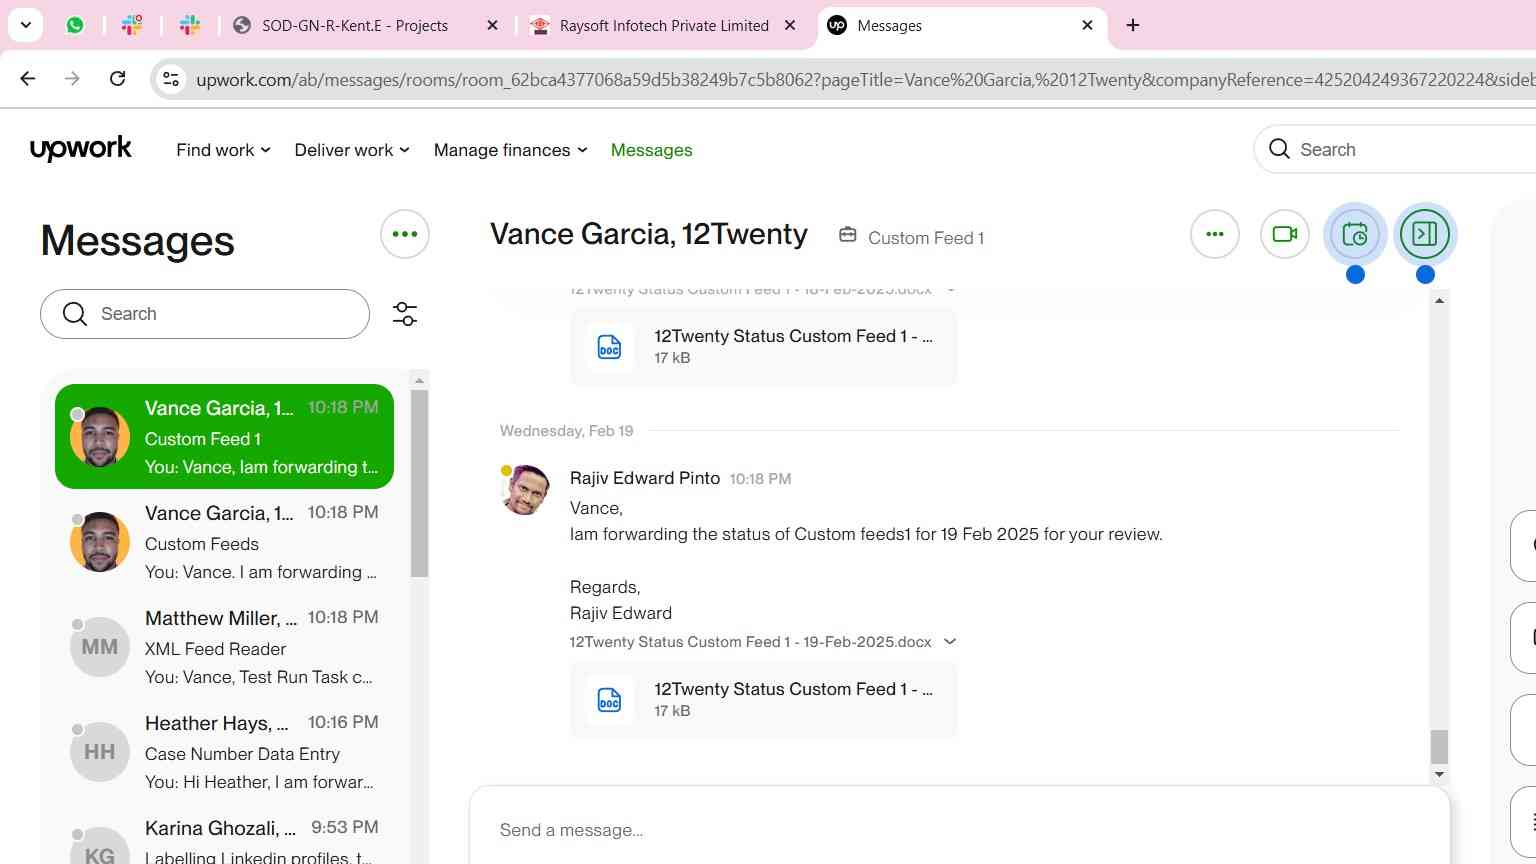The image size is (1536, 864).
Task: Open Heather Hays Case Number Data Entry conversation
Action: click(224, 752)
